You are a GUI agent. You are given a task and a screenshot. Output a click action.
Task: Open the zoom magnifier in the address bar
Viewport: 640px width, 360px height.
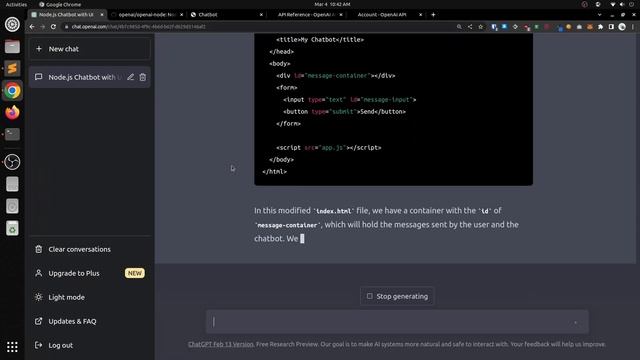click(x=459, y=27)
